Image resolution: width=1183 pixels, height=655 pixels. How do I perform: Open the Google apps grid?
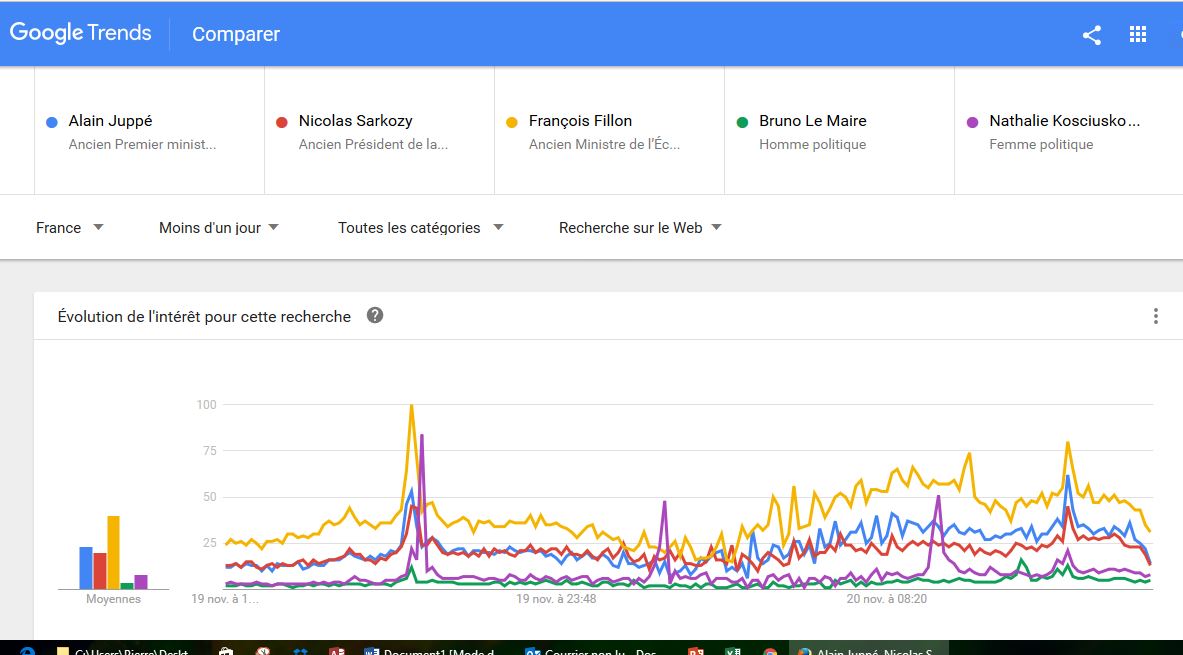coord(1137,35)
